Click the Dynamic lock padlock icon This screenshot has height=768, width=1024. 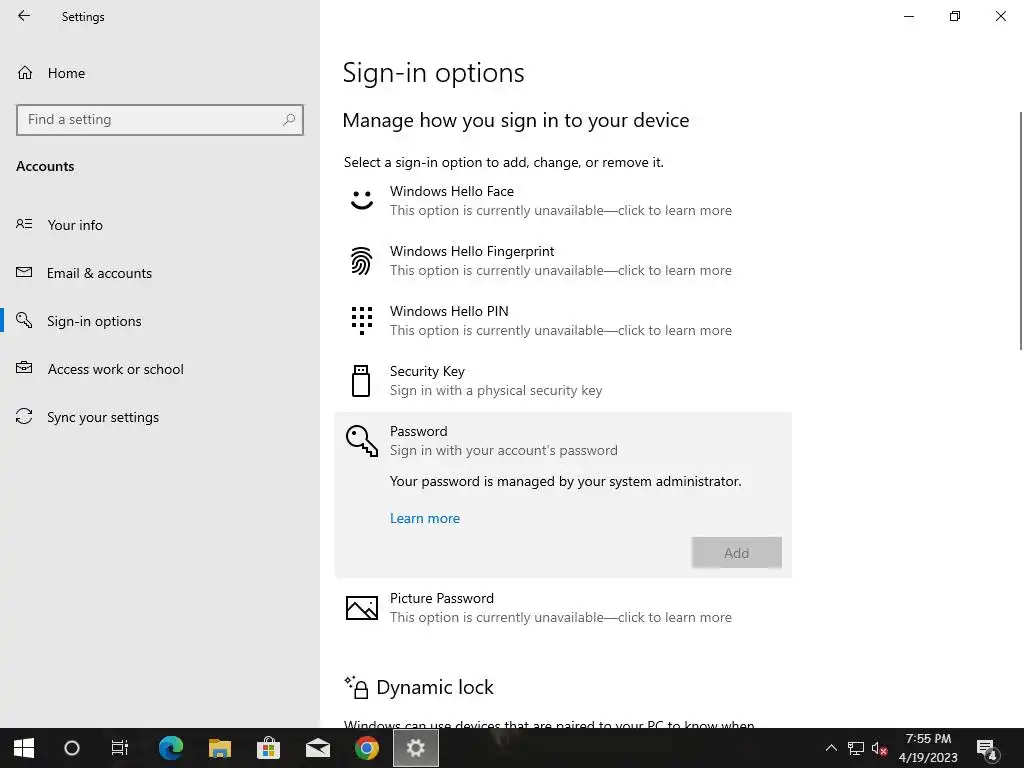pyautogui.click(x=357, y=687)
